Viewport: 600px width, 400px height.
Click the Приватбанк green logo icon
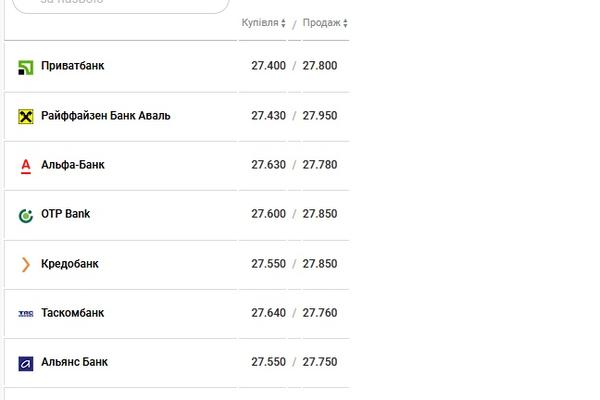26,67
